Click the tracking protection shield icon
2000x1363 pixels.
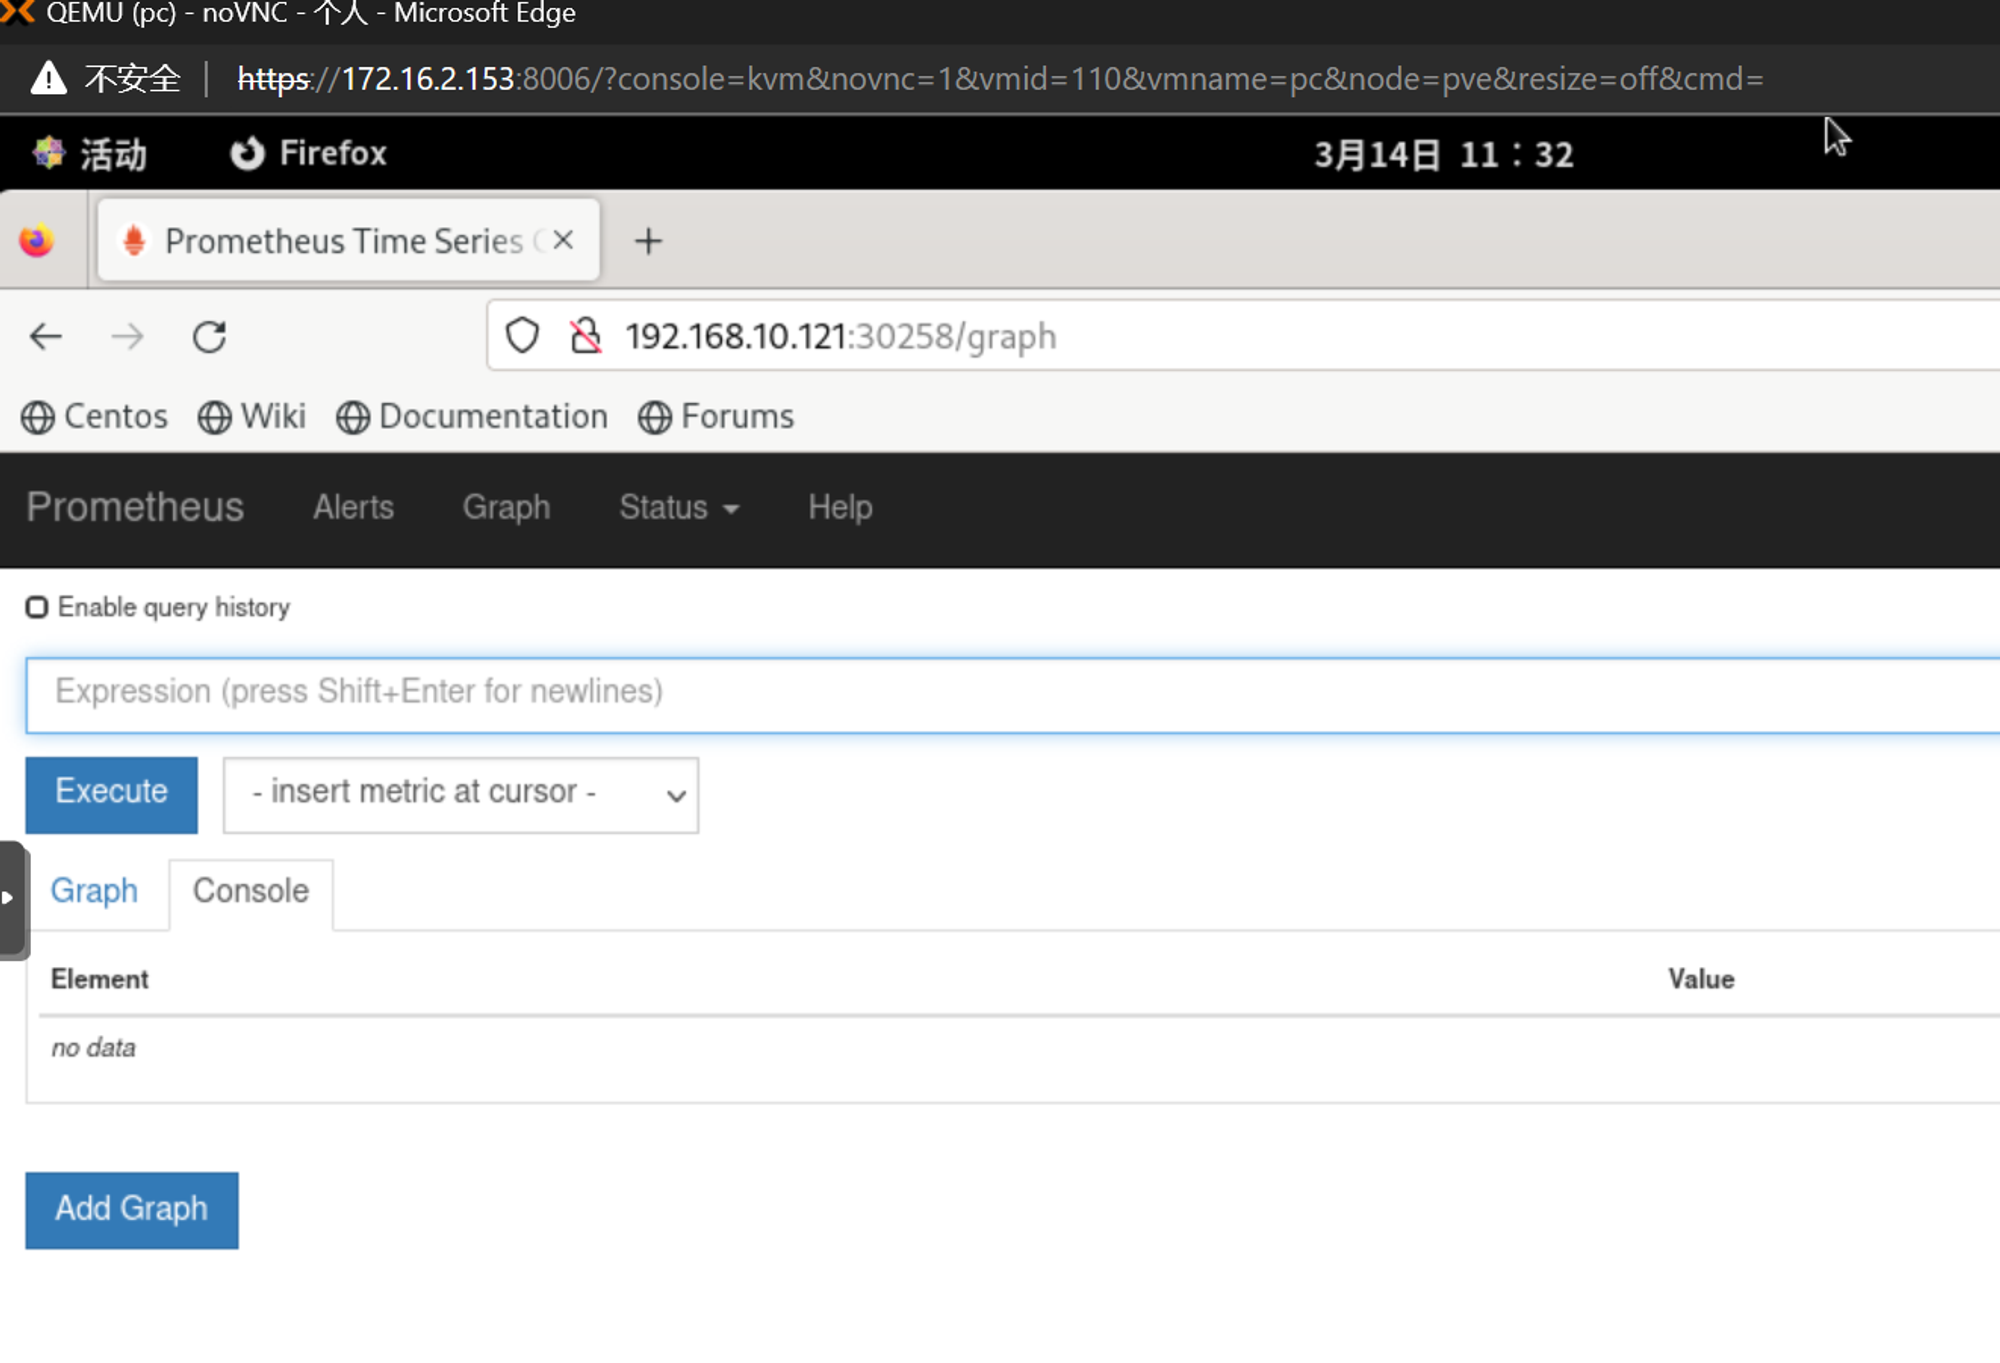(522, 337)
